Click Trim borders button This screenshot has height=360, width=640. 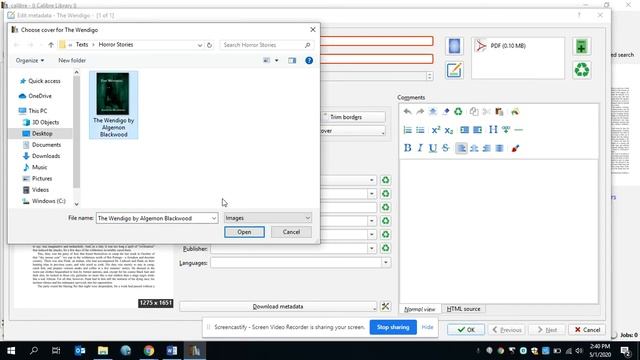tap(353, 117)
